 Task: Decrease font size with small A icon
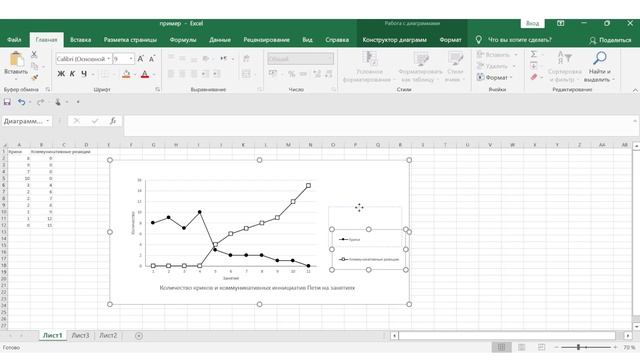tap(152, 59)
